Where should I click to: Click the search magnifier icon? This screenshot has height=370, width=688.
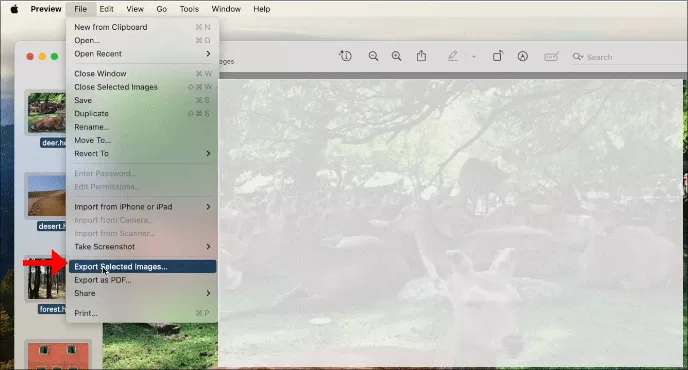click(578, 57)
